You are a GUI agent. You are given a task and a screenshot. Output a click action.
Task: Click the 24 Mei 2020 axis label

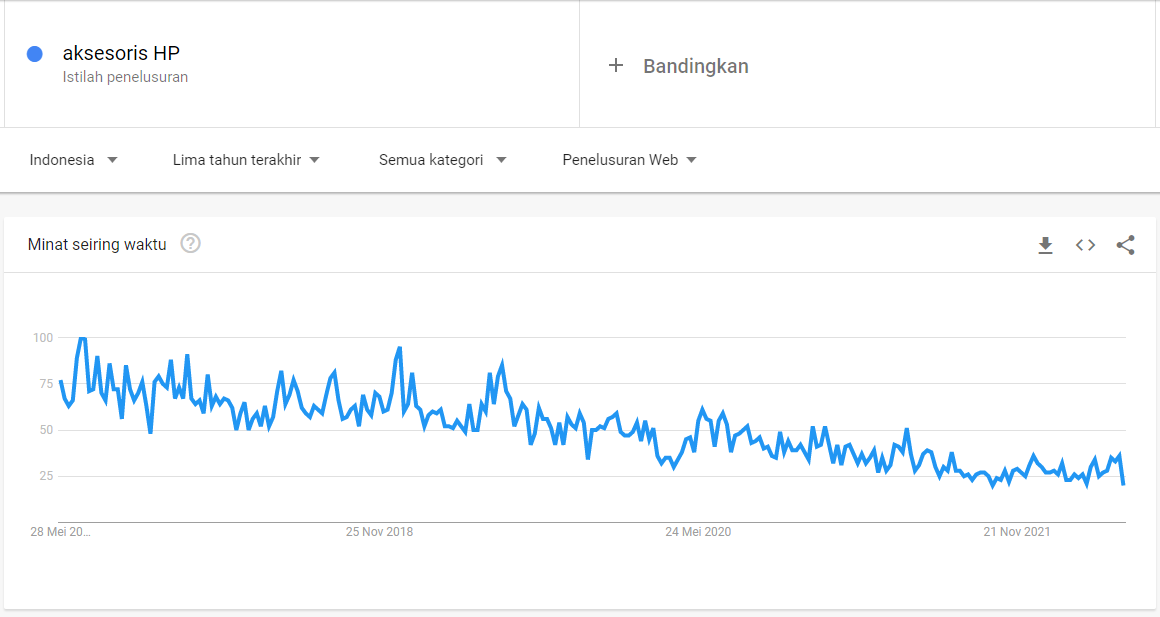point(697,532)
